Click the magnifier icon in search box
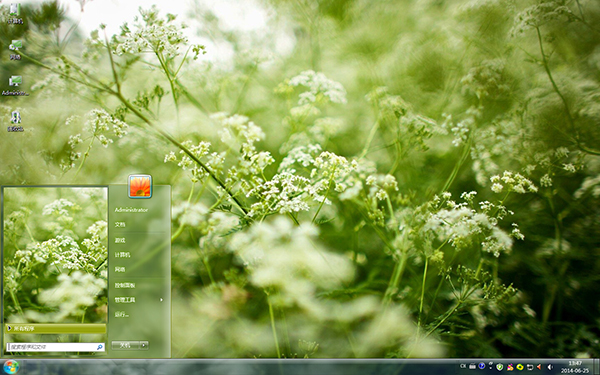The height and width of the screenshot is (375, 600). point(99,347)
